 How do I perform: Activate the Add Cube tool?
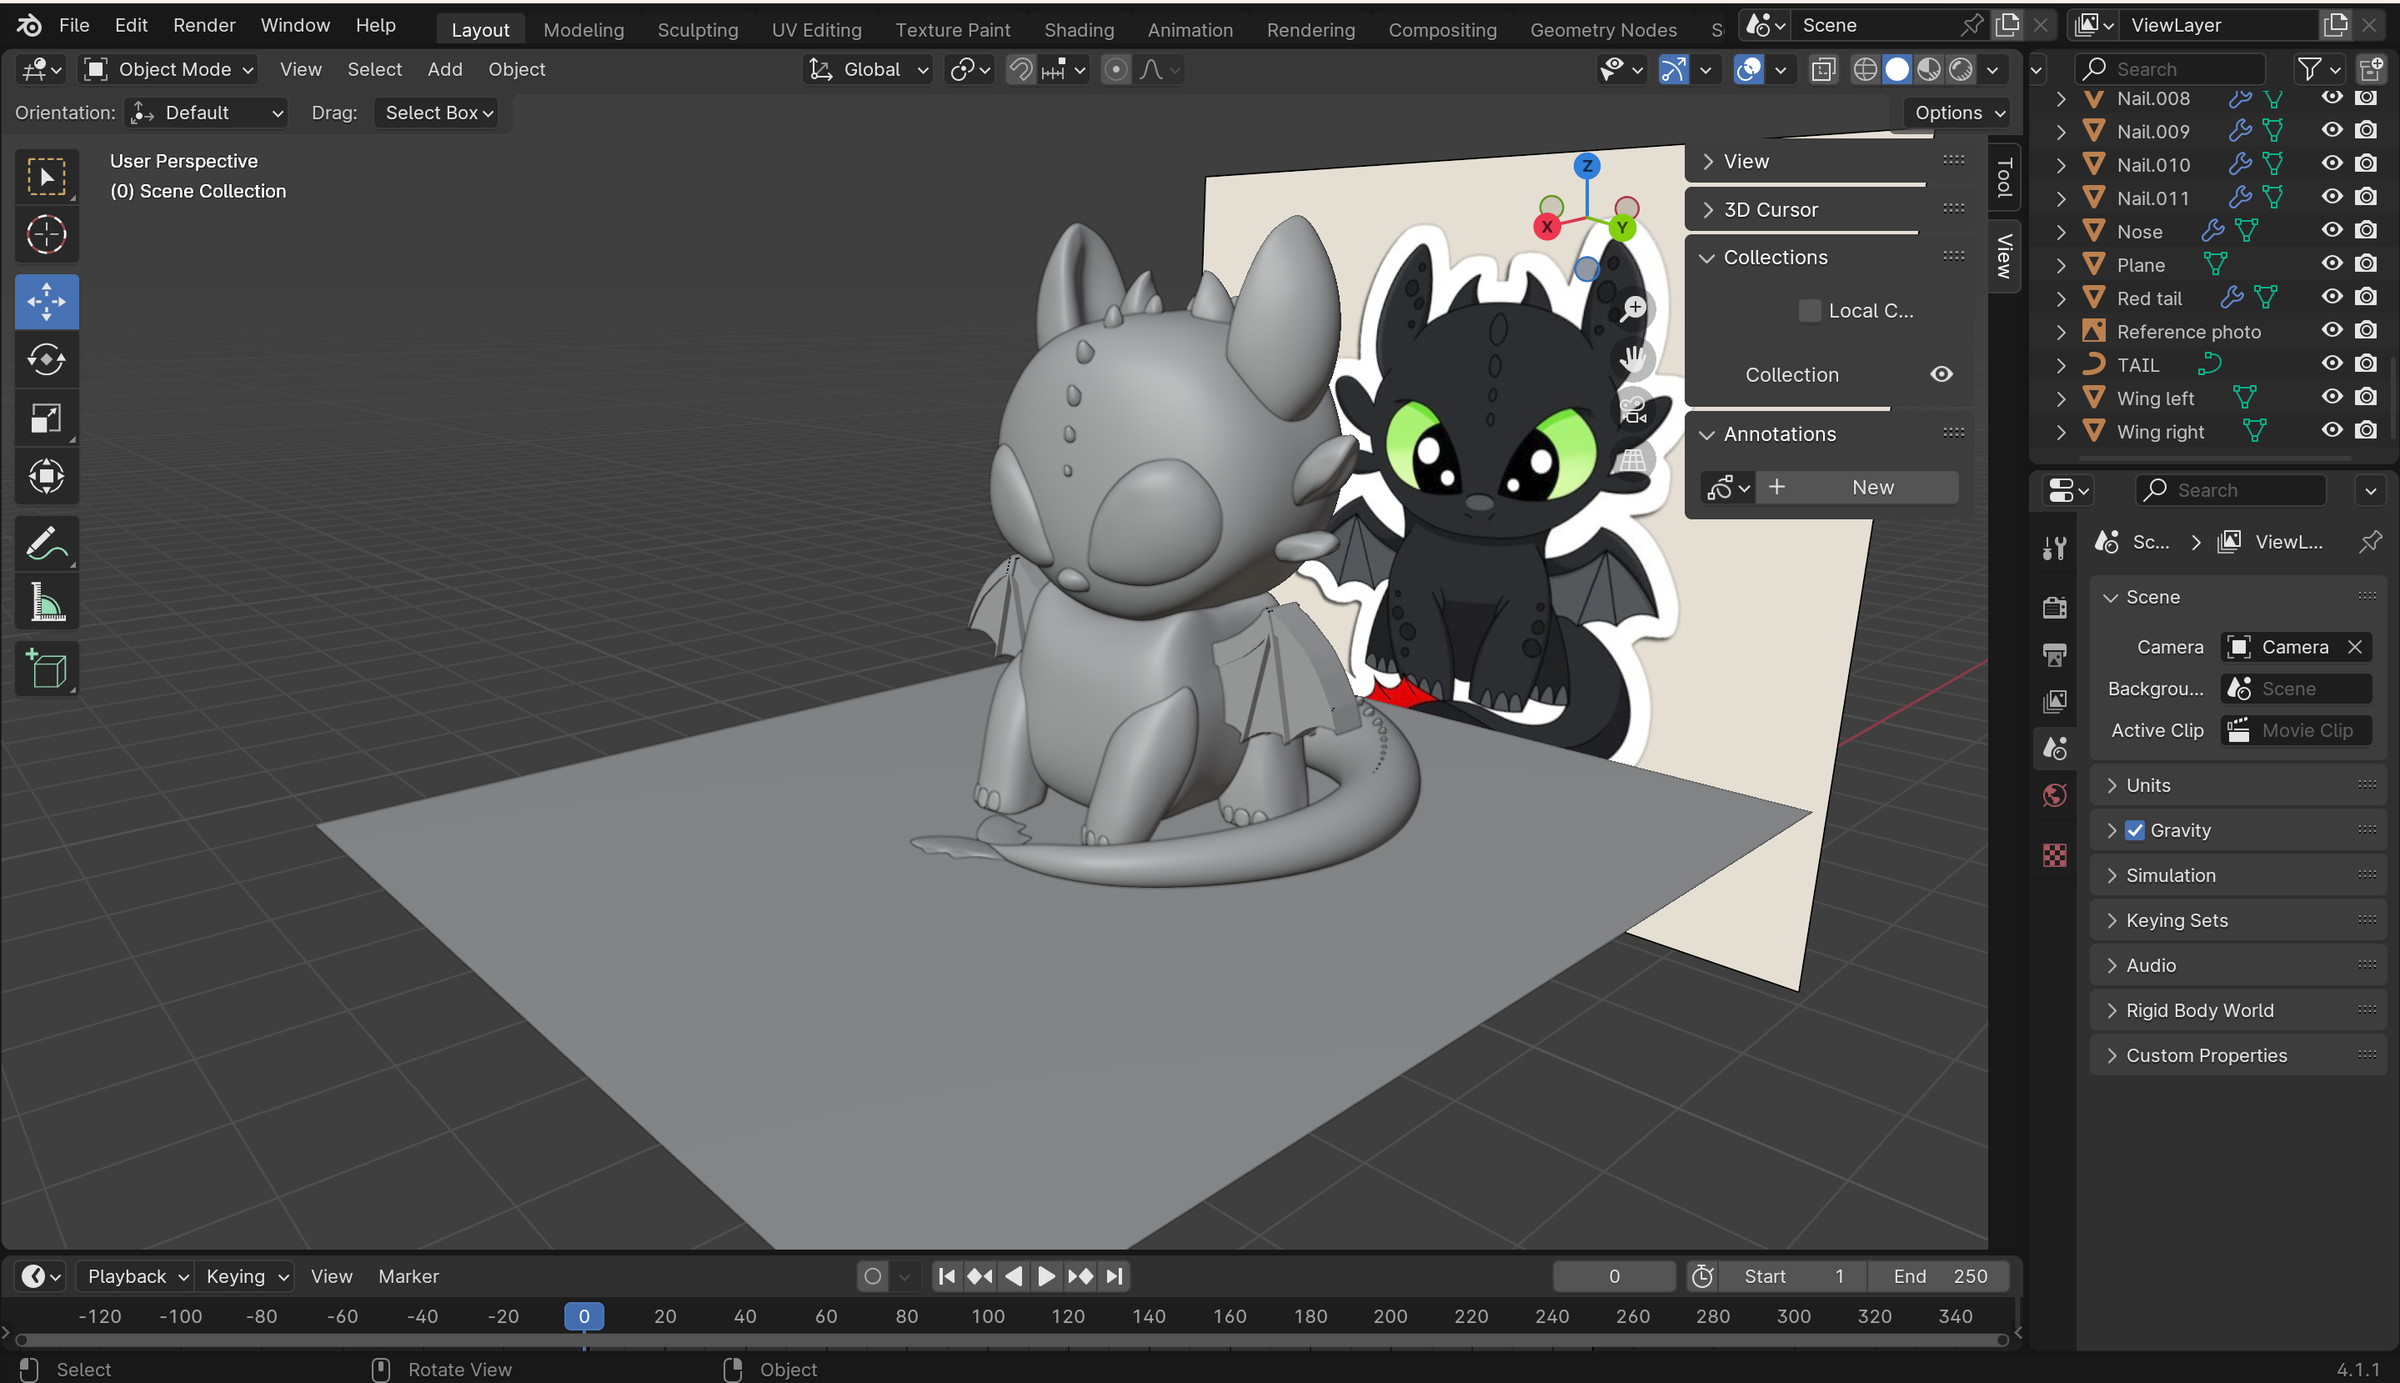click(46, 668)
